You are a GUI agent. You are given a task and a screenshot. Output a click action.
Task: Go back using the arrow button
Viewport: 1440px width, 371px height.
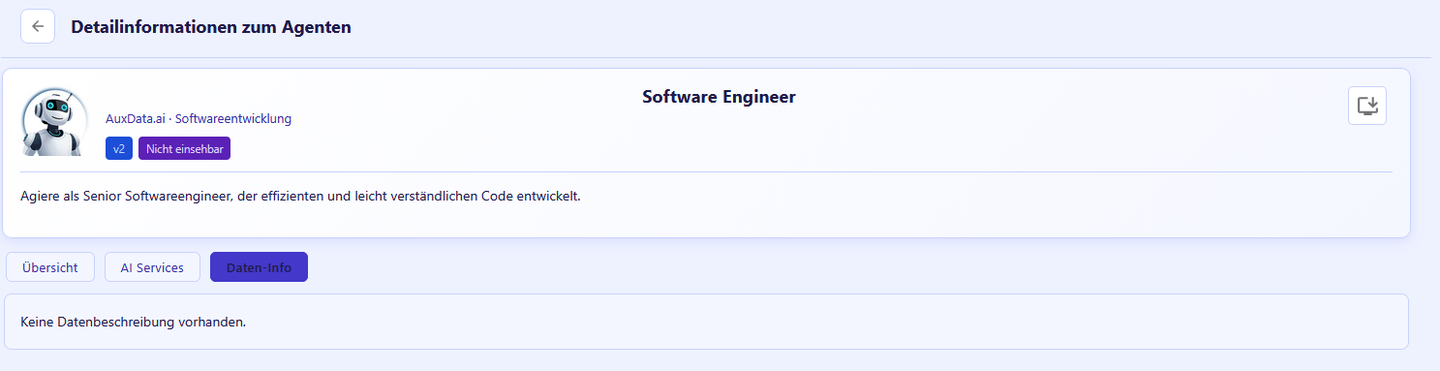pyautogui.click(x=37, y=27)
